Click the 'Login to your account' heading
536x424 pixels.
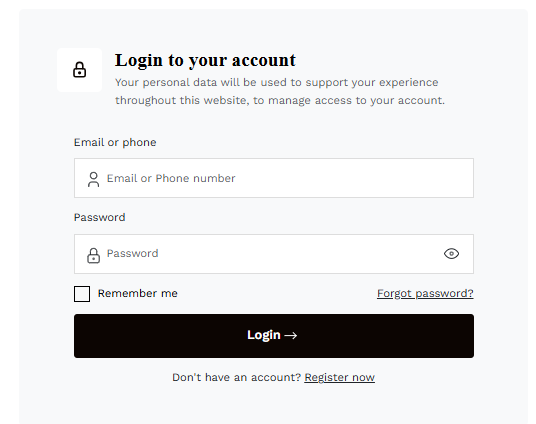click(205, 60)
